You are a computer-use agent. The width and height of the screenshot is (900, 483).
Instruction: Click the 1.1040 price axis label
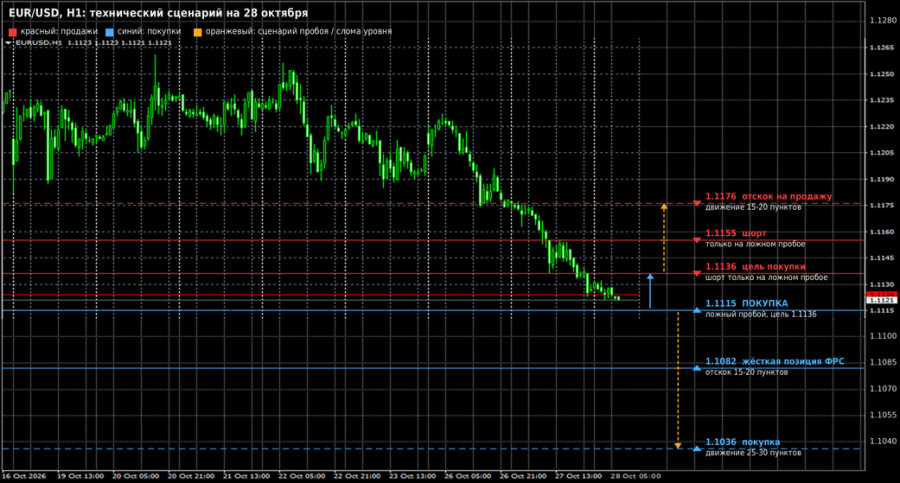click(883, 441)
